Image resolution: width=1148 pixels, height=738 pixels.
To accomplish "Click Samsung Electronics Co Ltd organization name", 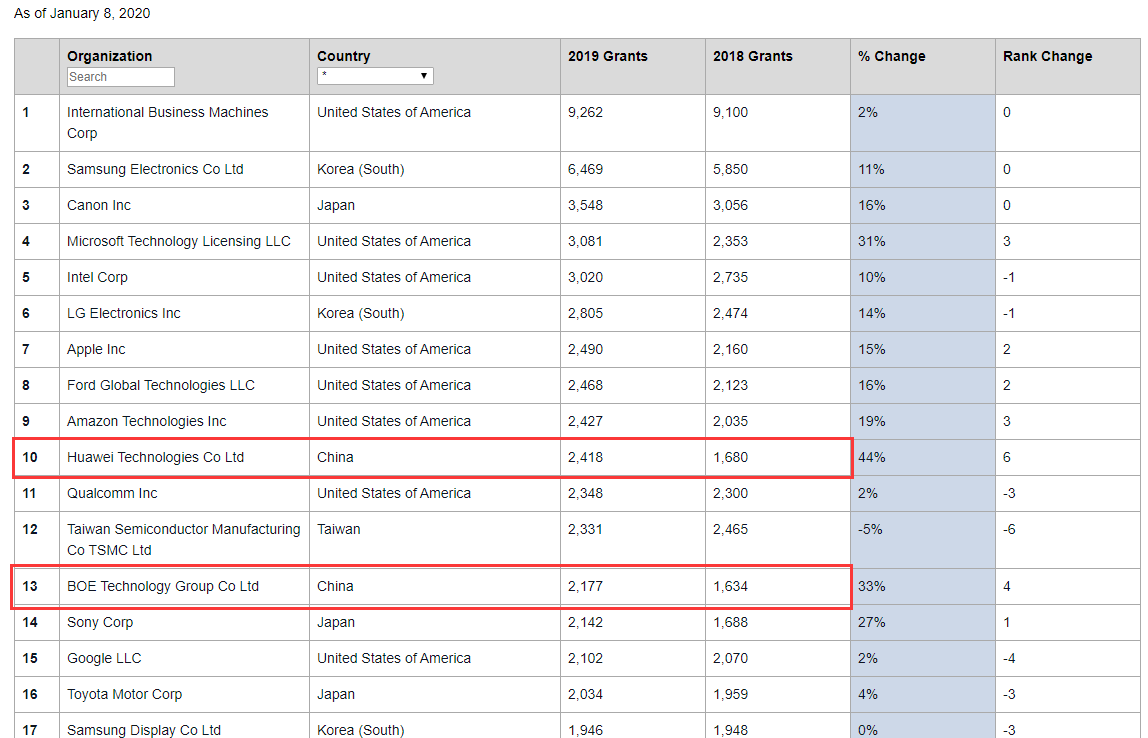I will click(x=155, y=169).
